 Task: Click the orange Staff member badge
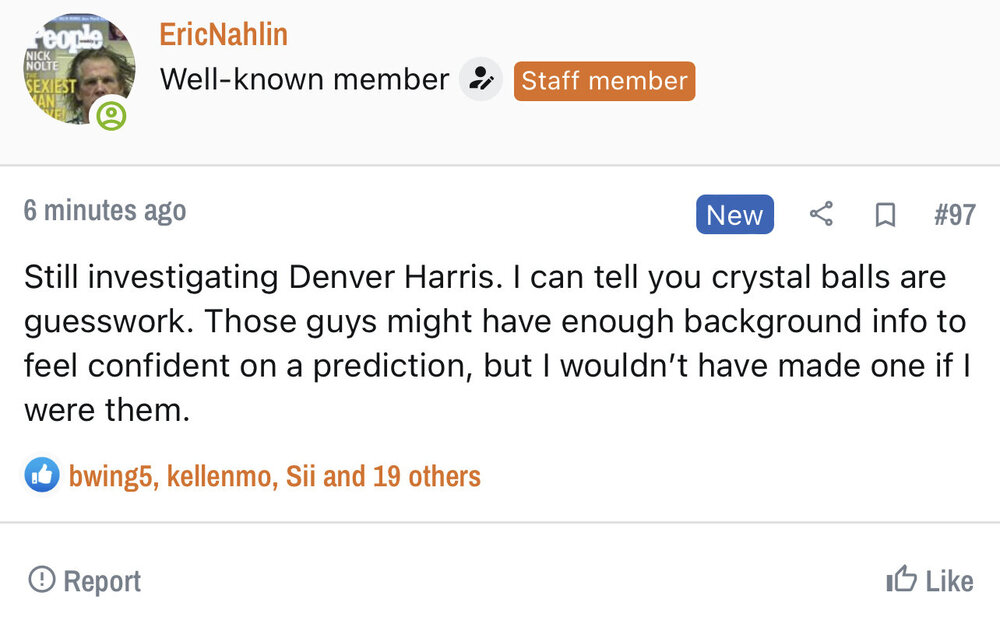(604, 81)
